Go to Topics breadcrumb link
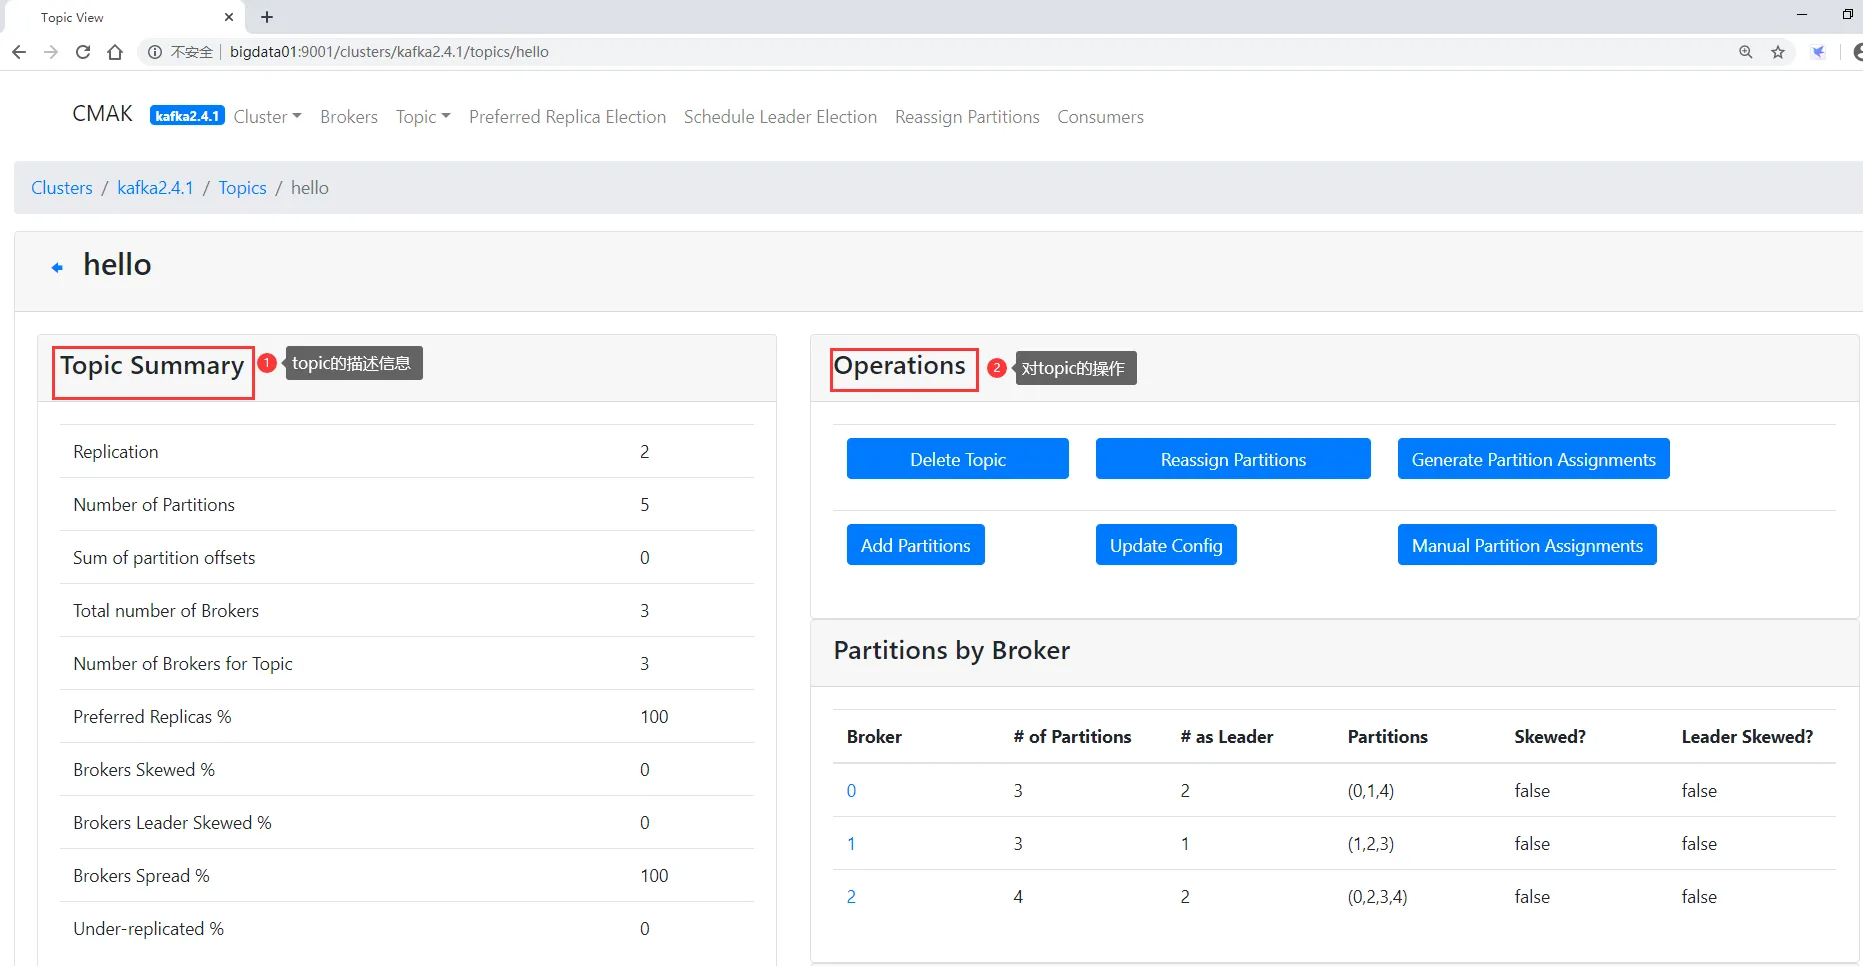 tap(243, 188)
